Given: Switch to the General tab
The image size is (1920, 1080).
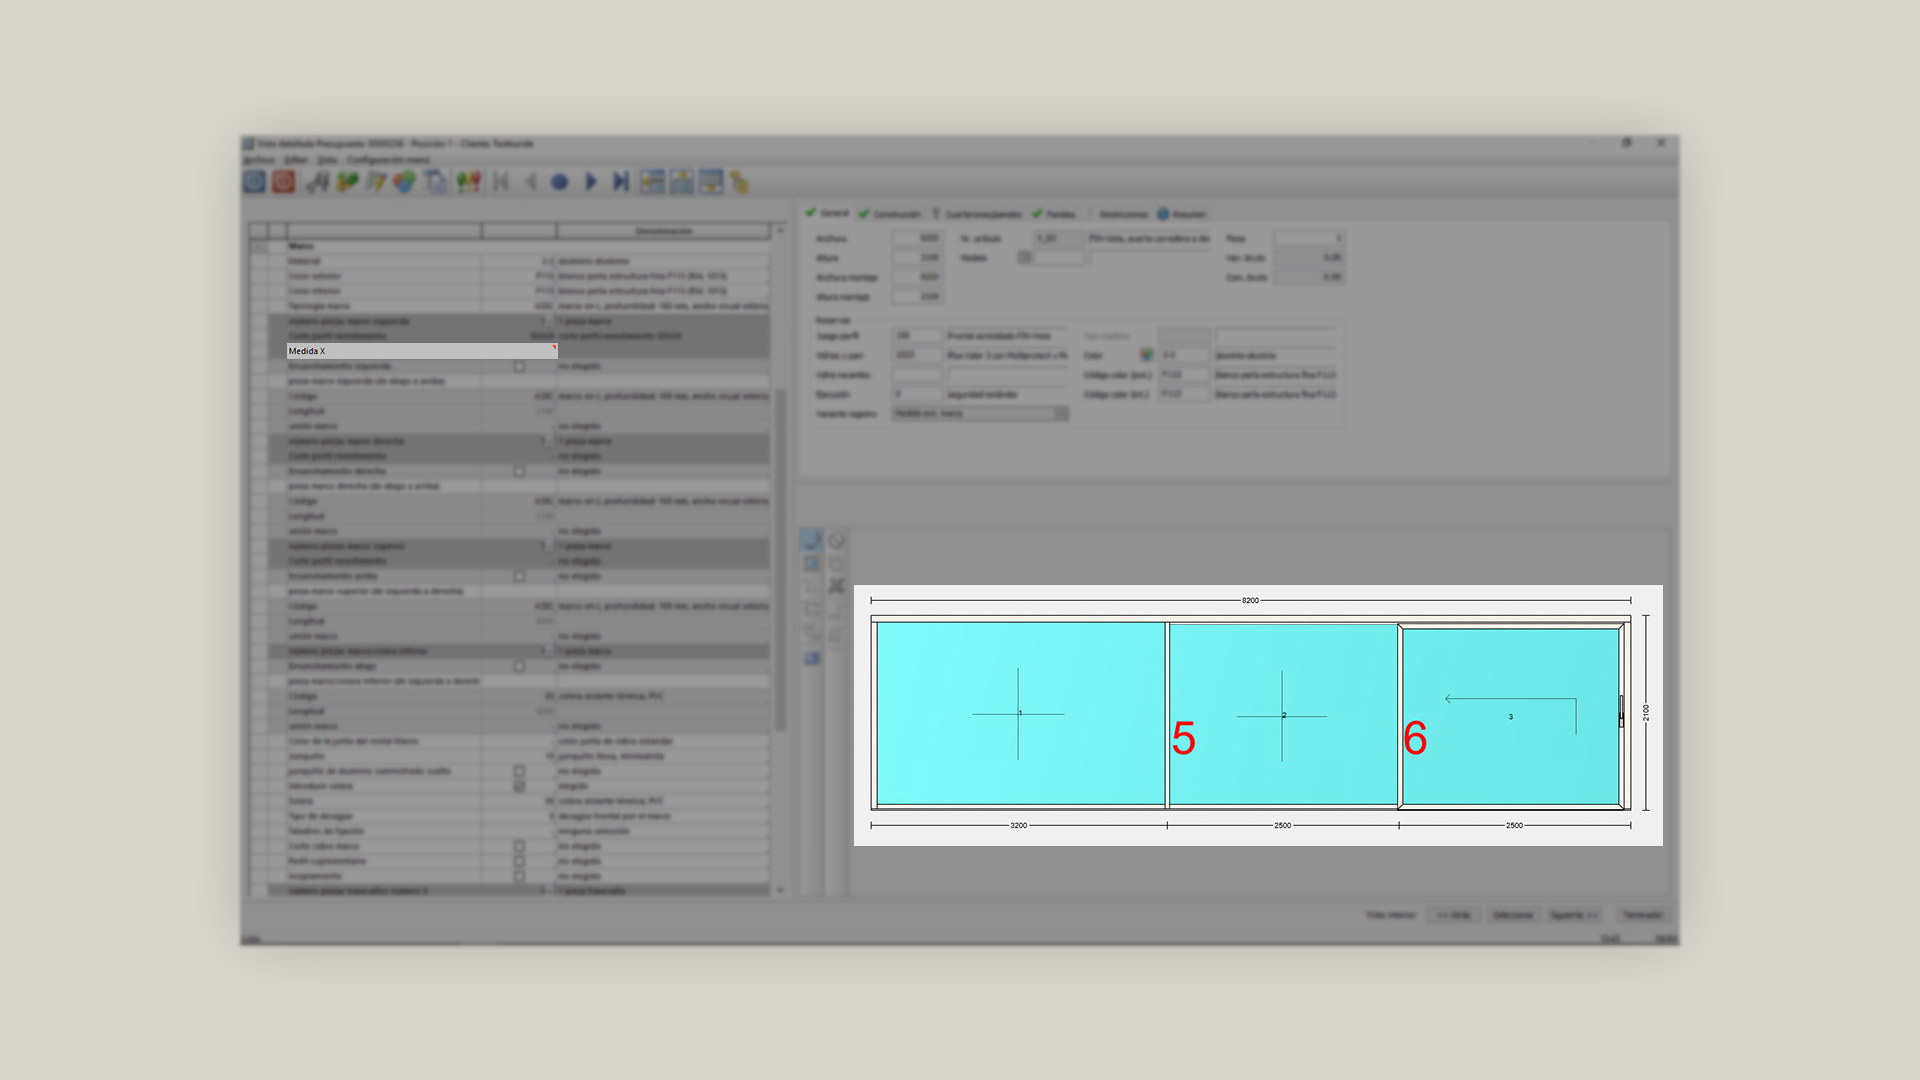Looking at the screenshot, I should tap(827, 214).
